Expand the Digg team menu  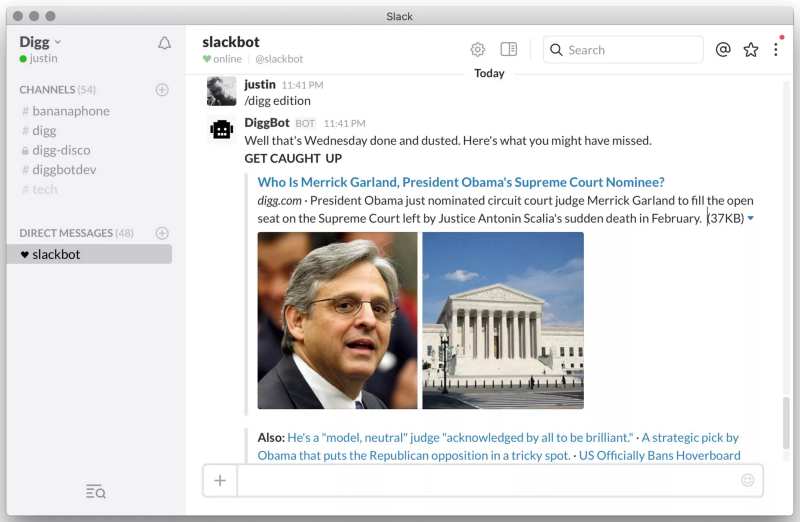pos(40,42)
